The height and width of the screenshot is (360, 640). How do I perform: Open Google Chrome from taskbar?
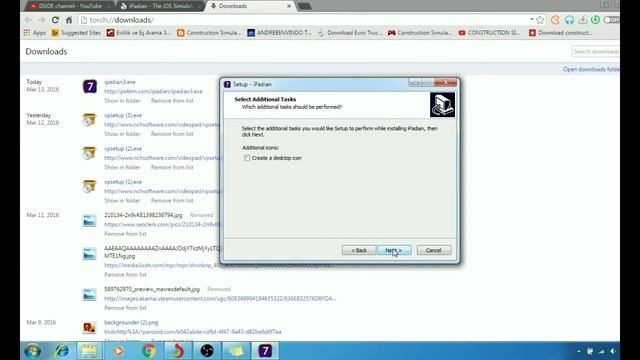click(x=149, y=351)
